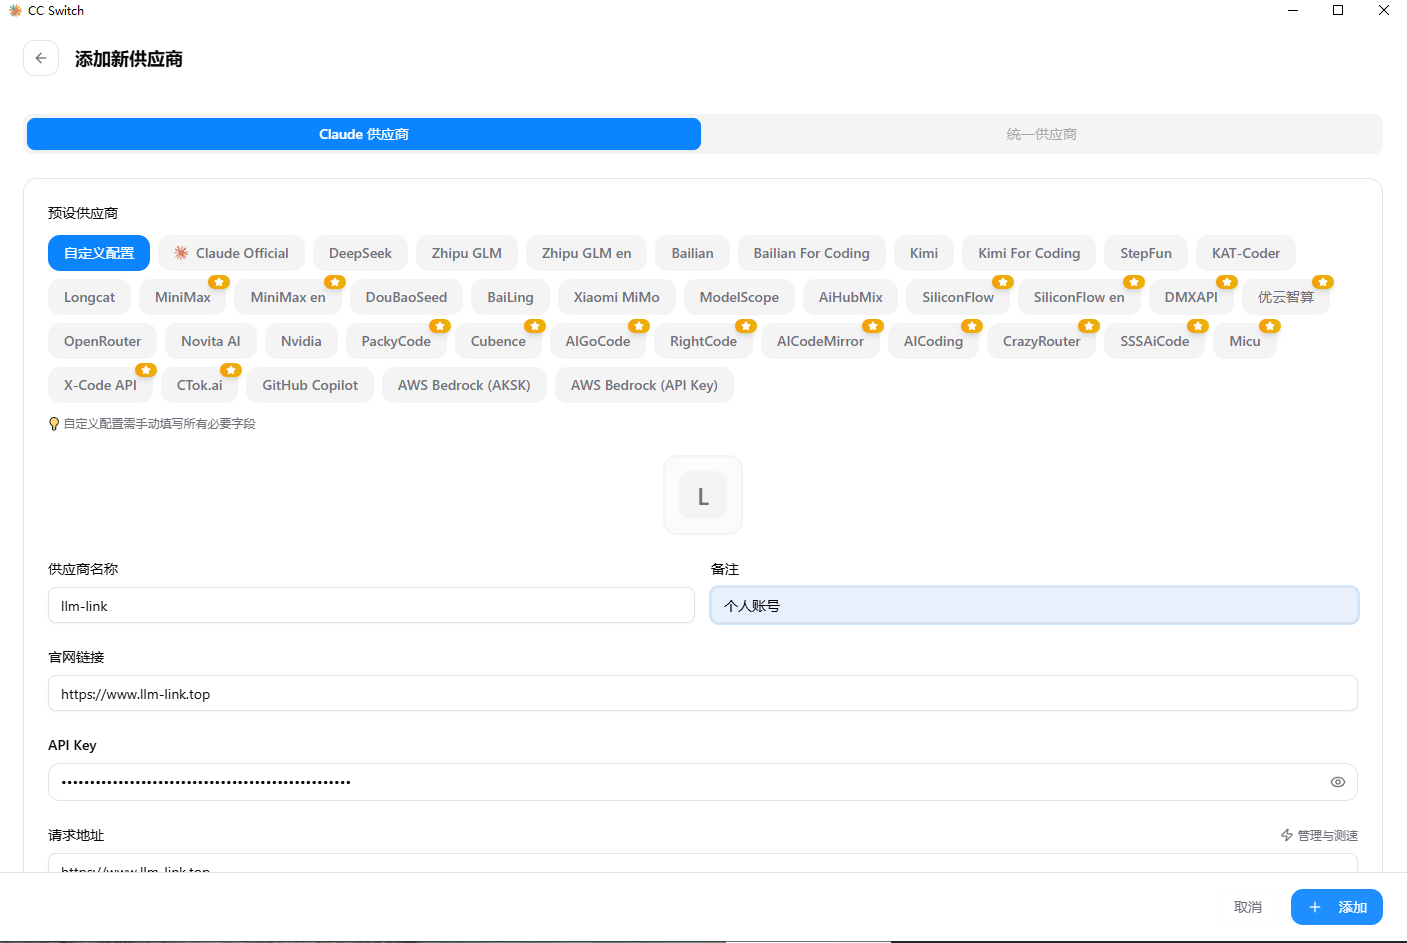Choose the AWS Bedrock (AKSK) preset

point(464,385)
